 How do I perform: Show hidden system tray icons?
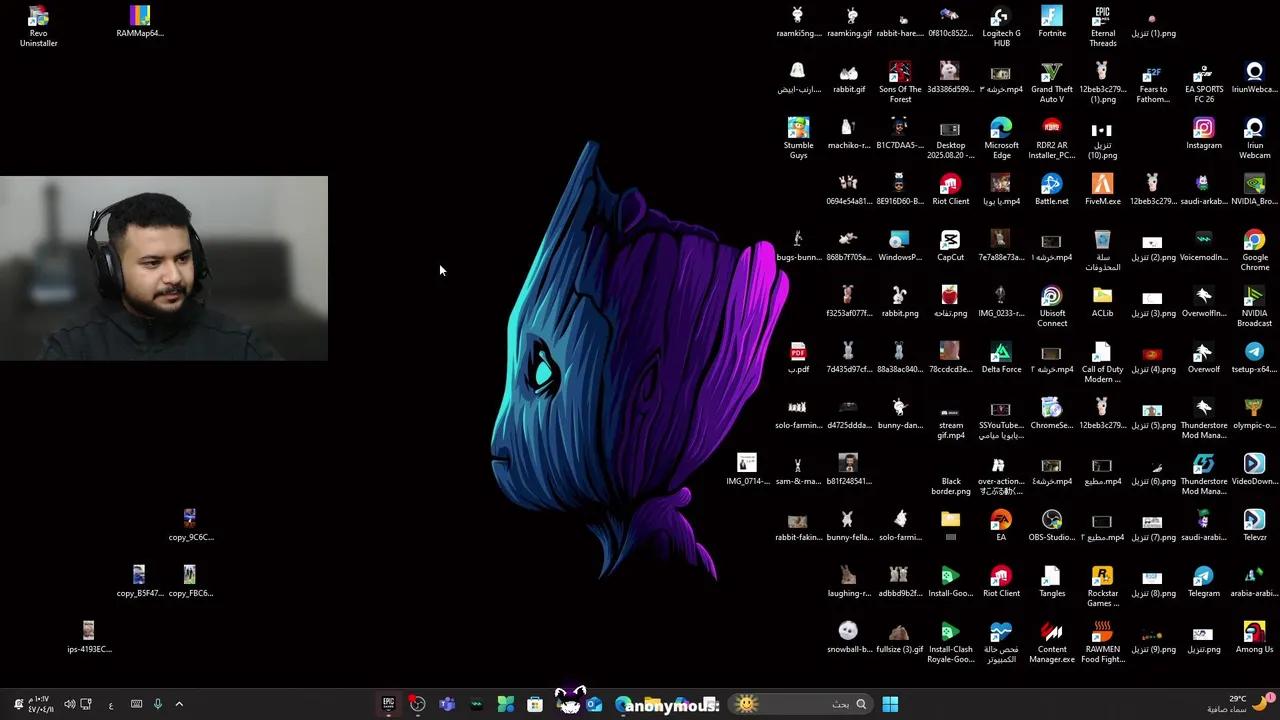[179, 704]
